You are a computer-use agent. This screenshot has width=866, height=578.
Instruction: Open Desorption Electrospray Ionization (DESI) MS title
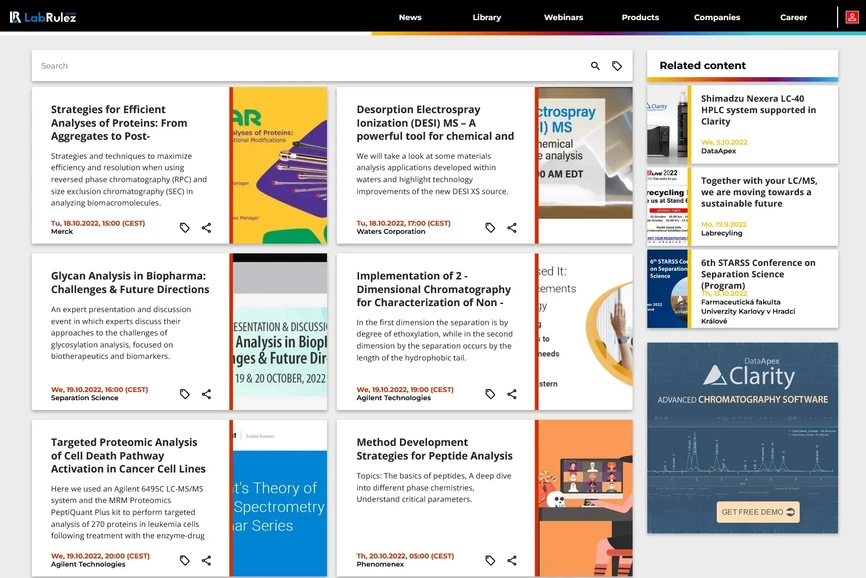435,123
